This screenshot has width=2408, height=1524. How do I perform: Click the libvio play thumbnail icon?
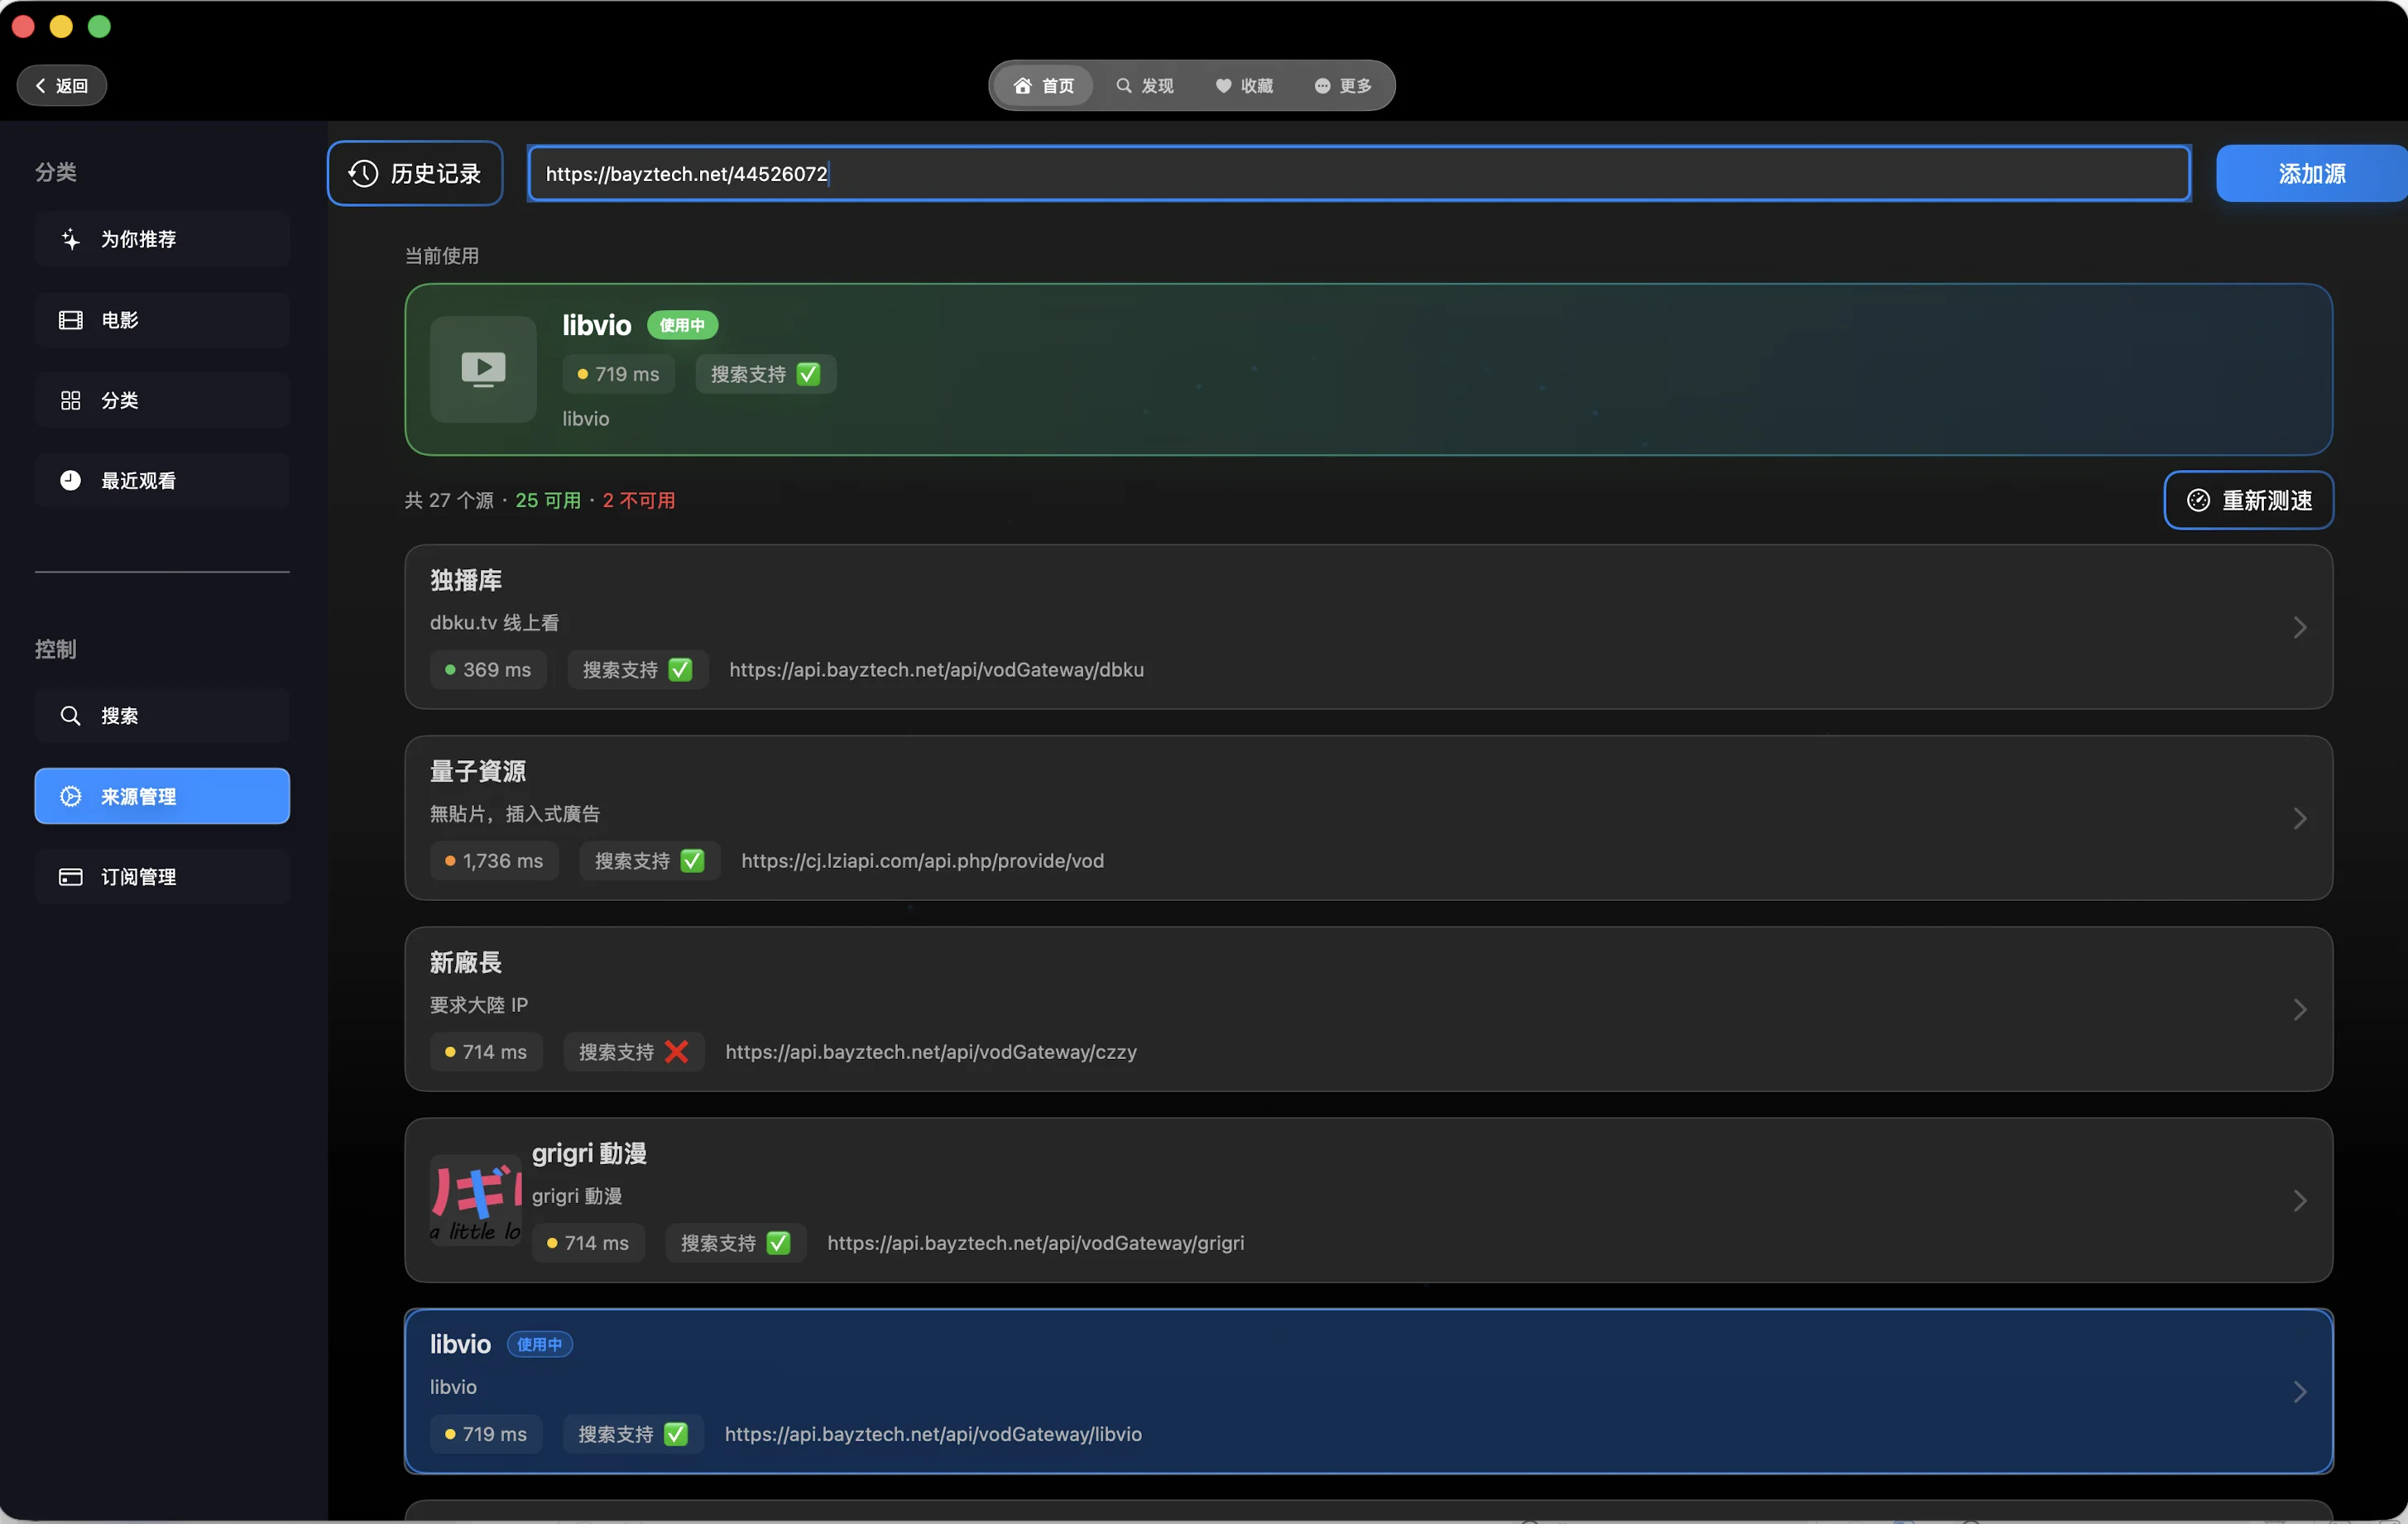click(x=483, y=370)
